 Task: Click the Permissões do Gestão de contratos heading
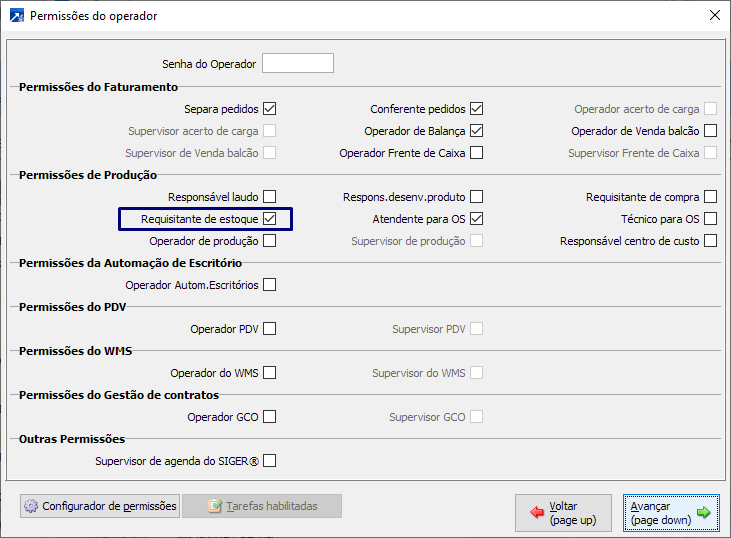(119, 395)
